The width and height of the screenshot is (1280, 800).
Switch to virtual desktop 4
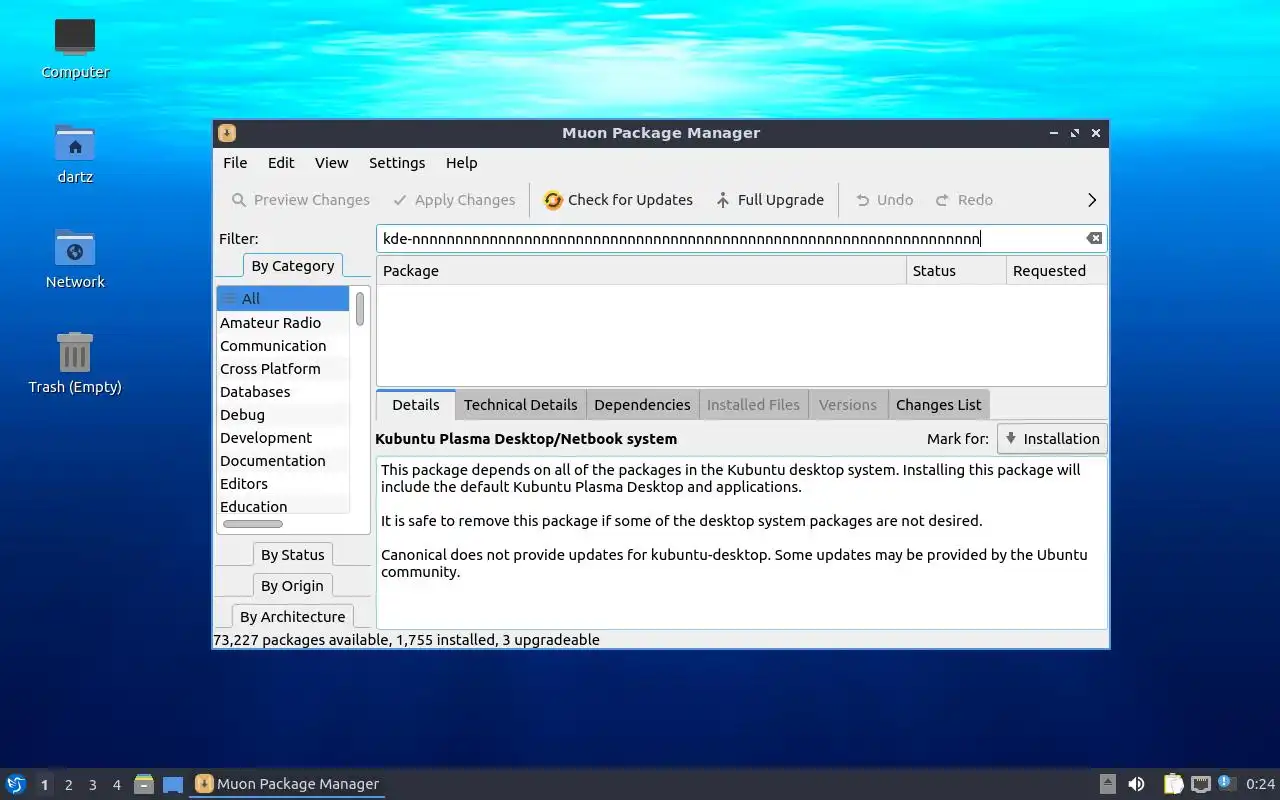tap(116, 785)
